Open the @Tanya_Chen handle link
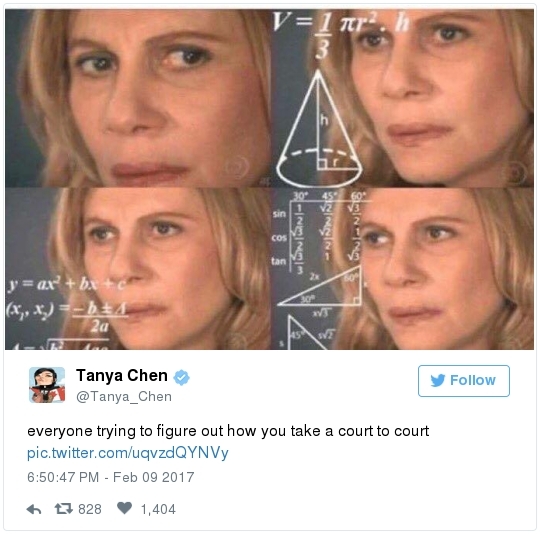The image size is (540, 534). pos(124,397)
